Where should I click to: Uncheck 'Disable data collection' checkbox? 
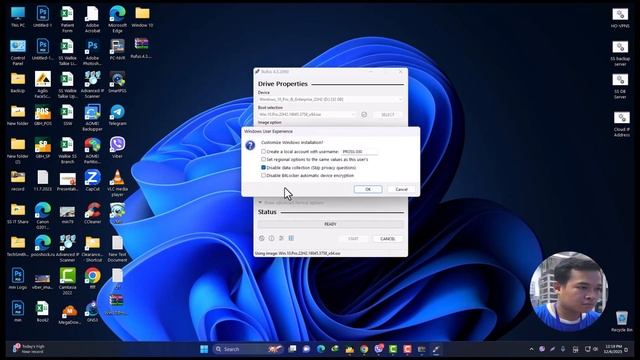pyautogui.click(x=263, y=167)
